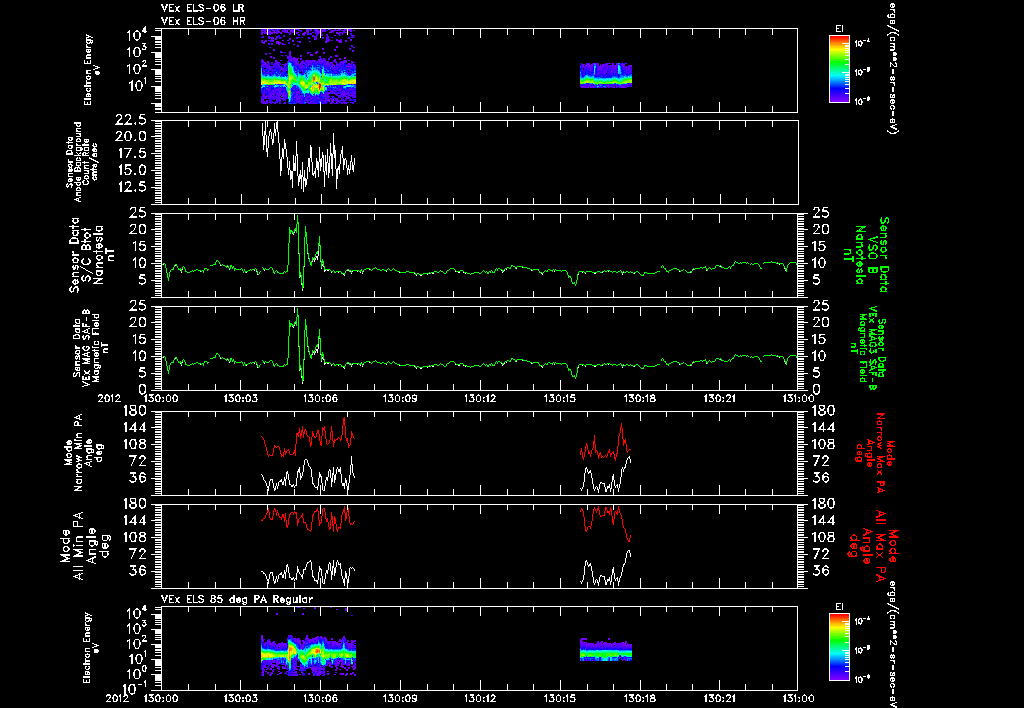This screenshot has height=708, width=1024.
Task: Click the "130:21" label on the bottom time axis
Action: (x=719, y=698)
